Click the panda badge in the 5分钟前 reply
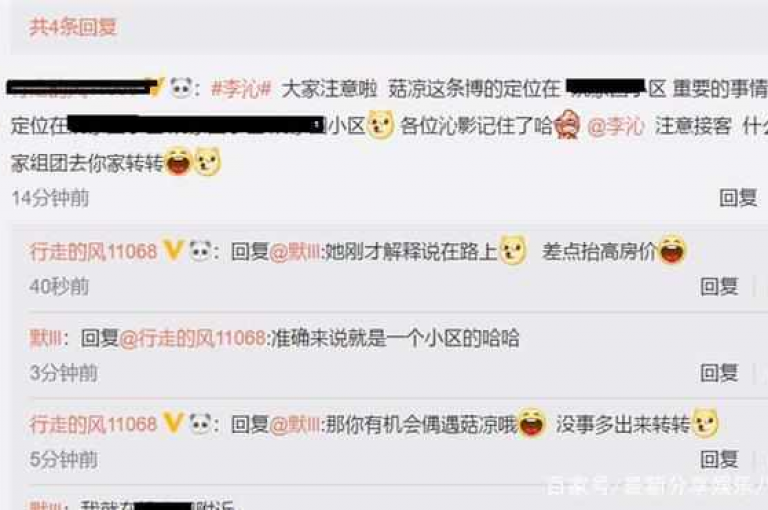768x510 pixels. 200,423
